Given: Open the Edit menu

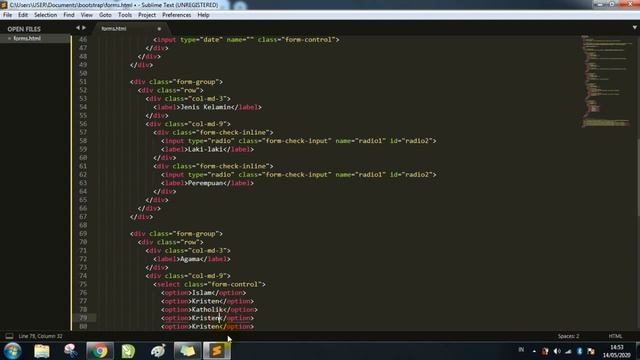Looking at the screenshot, I should [x=23, y=15].
